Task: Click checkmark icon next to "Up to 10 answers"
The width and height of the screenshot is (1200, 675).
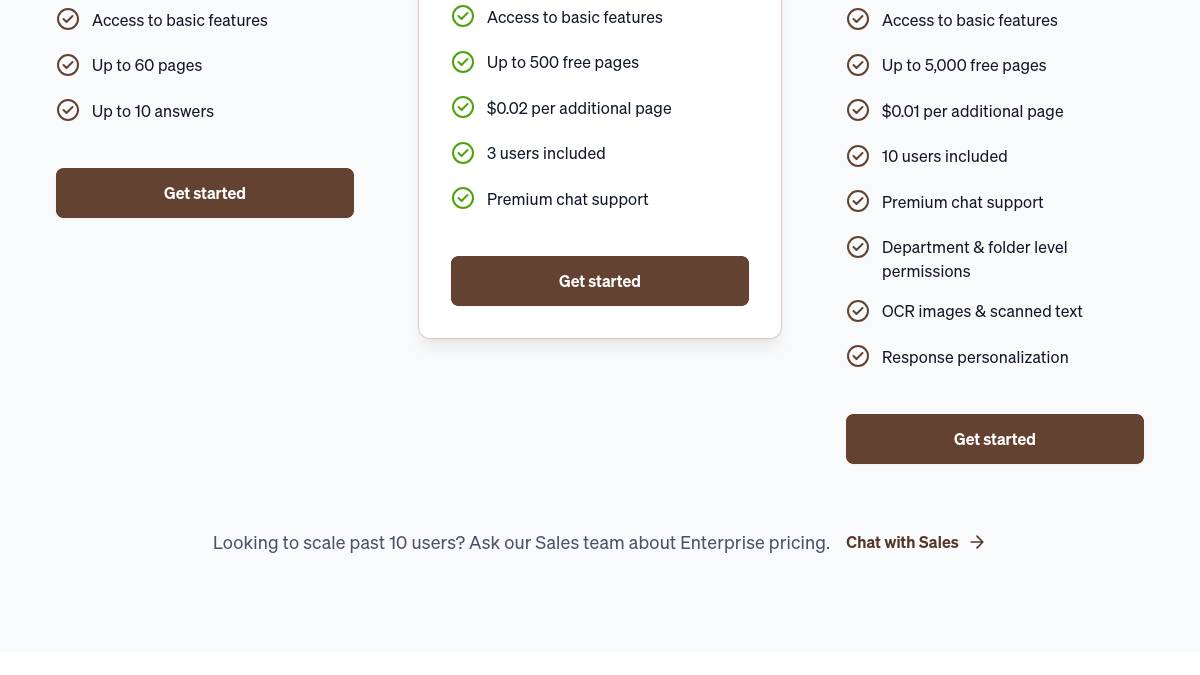Action: point(68,110)
